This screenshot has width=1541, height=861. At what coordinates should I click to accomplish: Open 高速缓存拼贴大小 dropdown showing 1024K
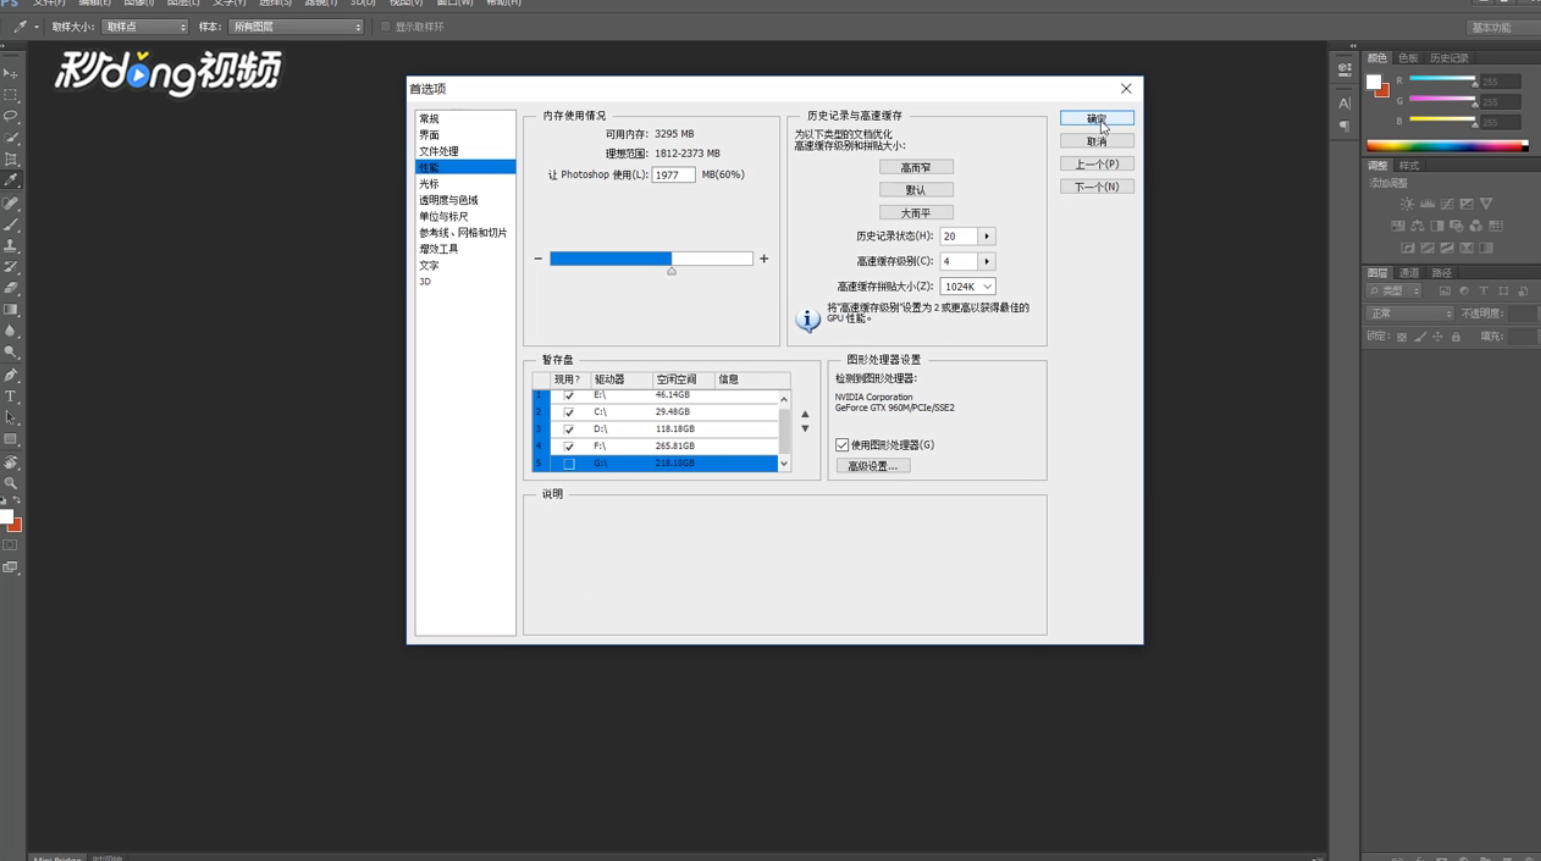coord(967,286)
